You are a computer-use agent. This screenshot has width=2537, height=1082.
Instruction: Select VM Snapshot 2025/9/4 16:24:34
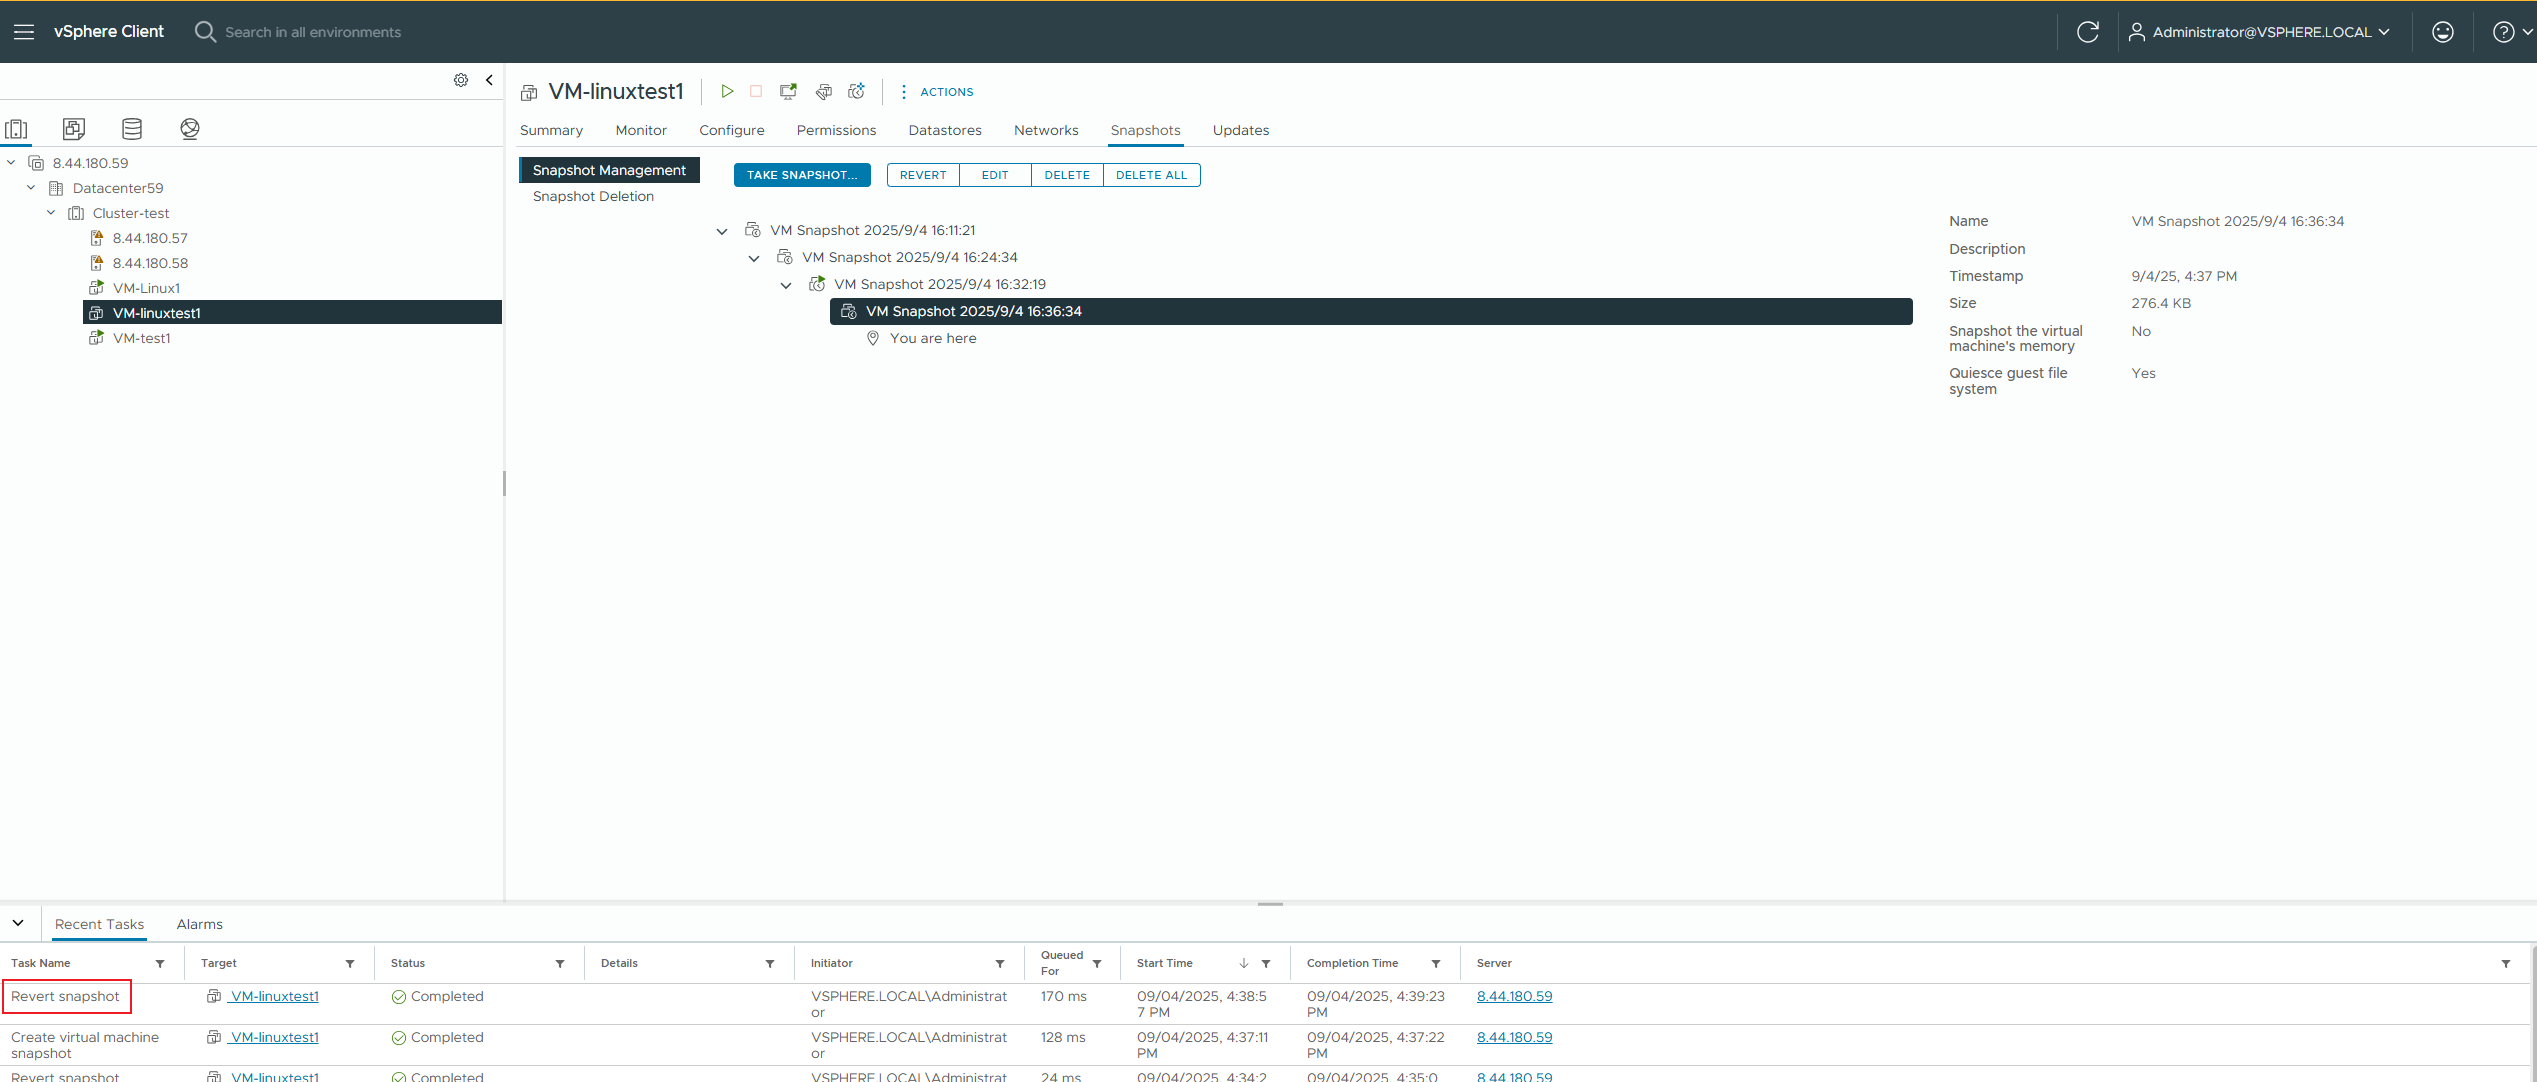pyautogui.click(x=909, y=257)
